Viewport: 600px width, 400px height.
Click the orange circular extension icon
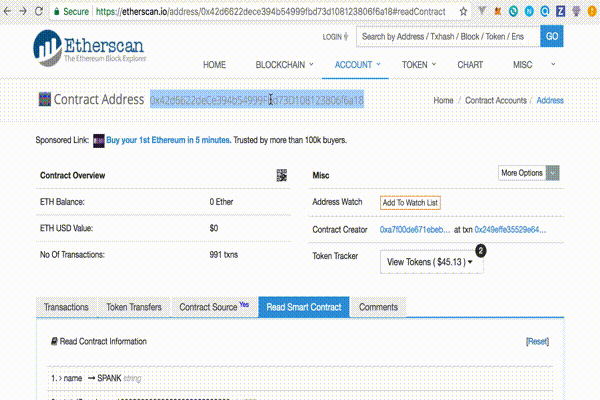point(592,11)
